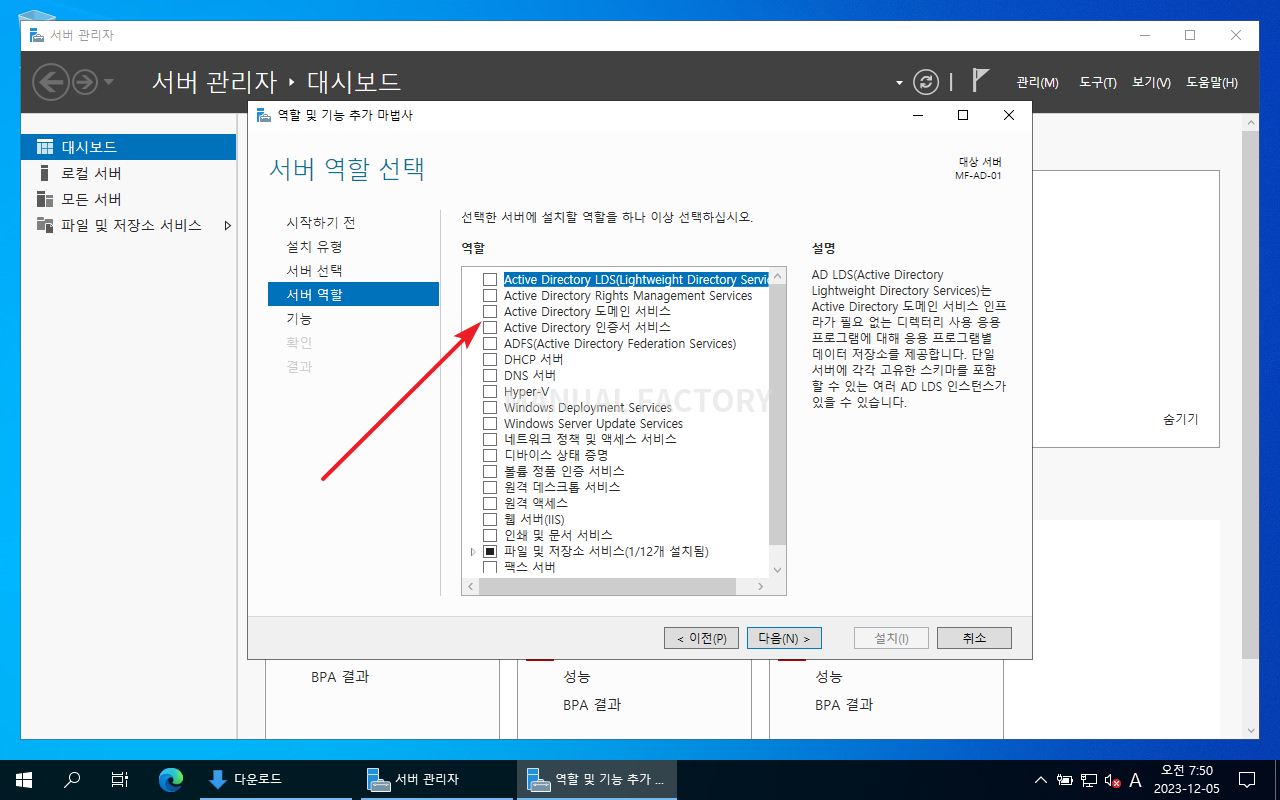This screenshot has height=800, width=1280.
Task: Open dropdown arrow left of refresh icon
Action: (x=899, y=83)
